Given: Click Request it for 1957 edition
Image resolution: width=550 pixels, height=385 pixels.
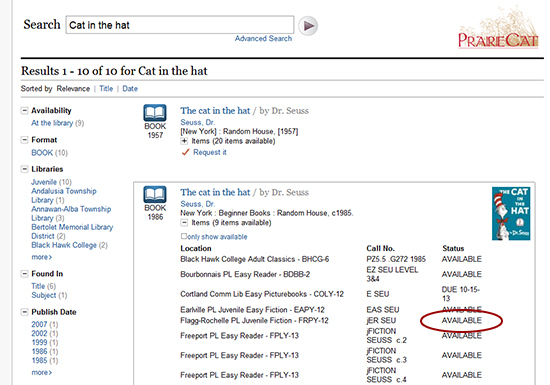Looking at the screenshot, I should [x=210, y=152].
